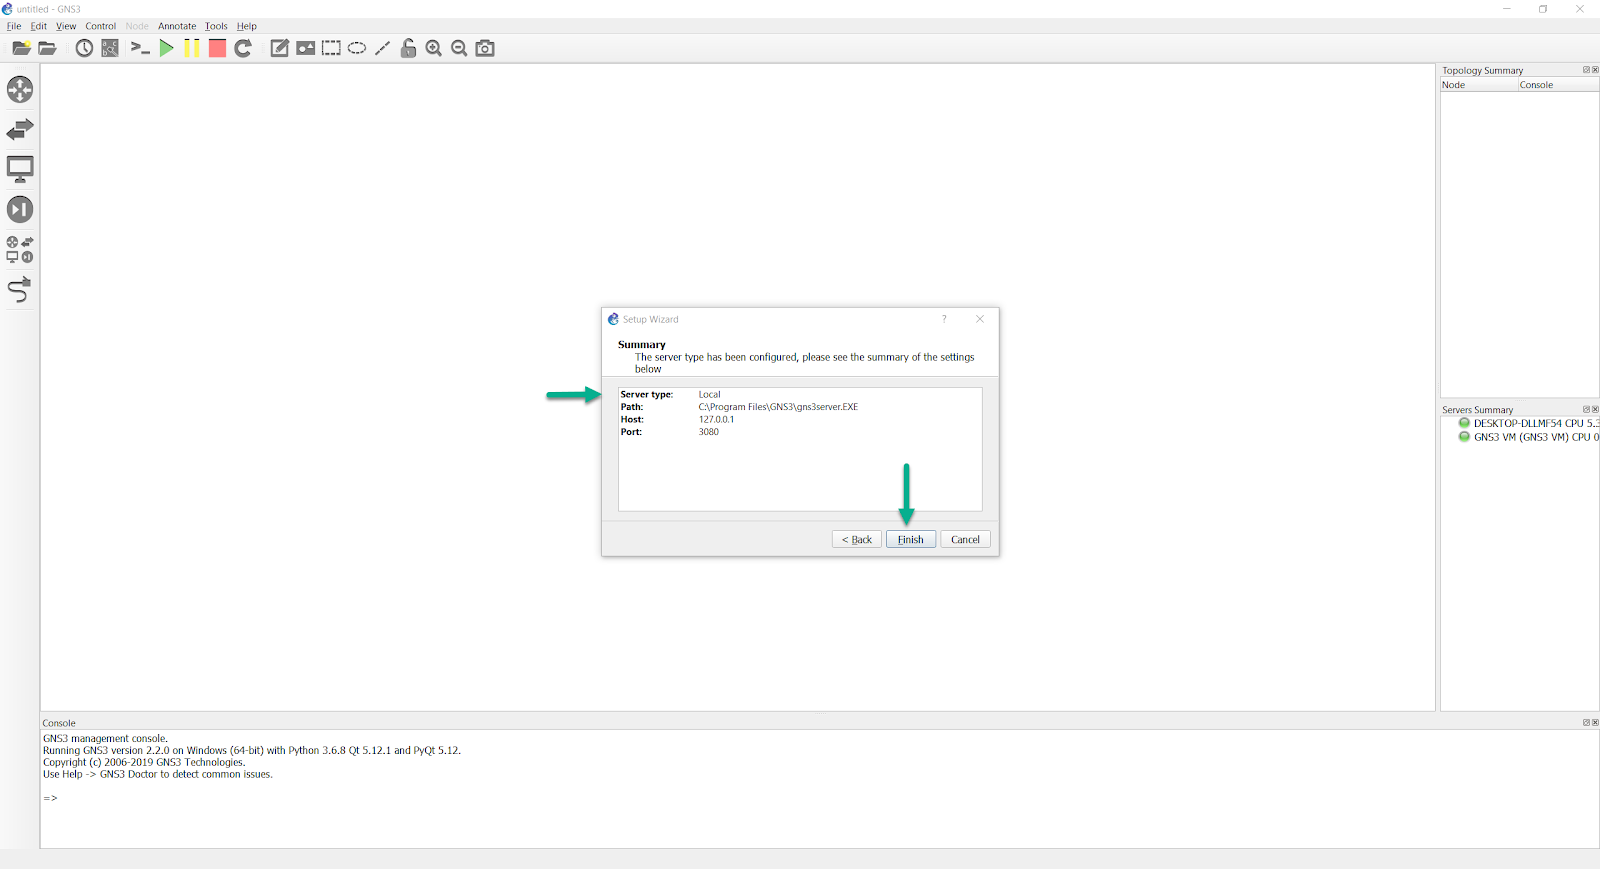Browse Routers in the device sidebar
Screen dimensions: 1600x869
tap(20, 90)
